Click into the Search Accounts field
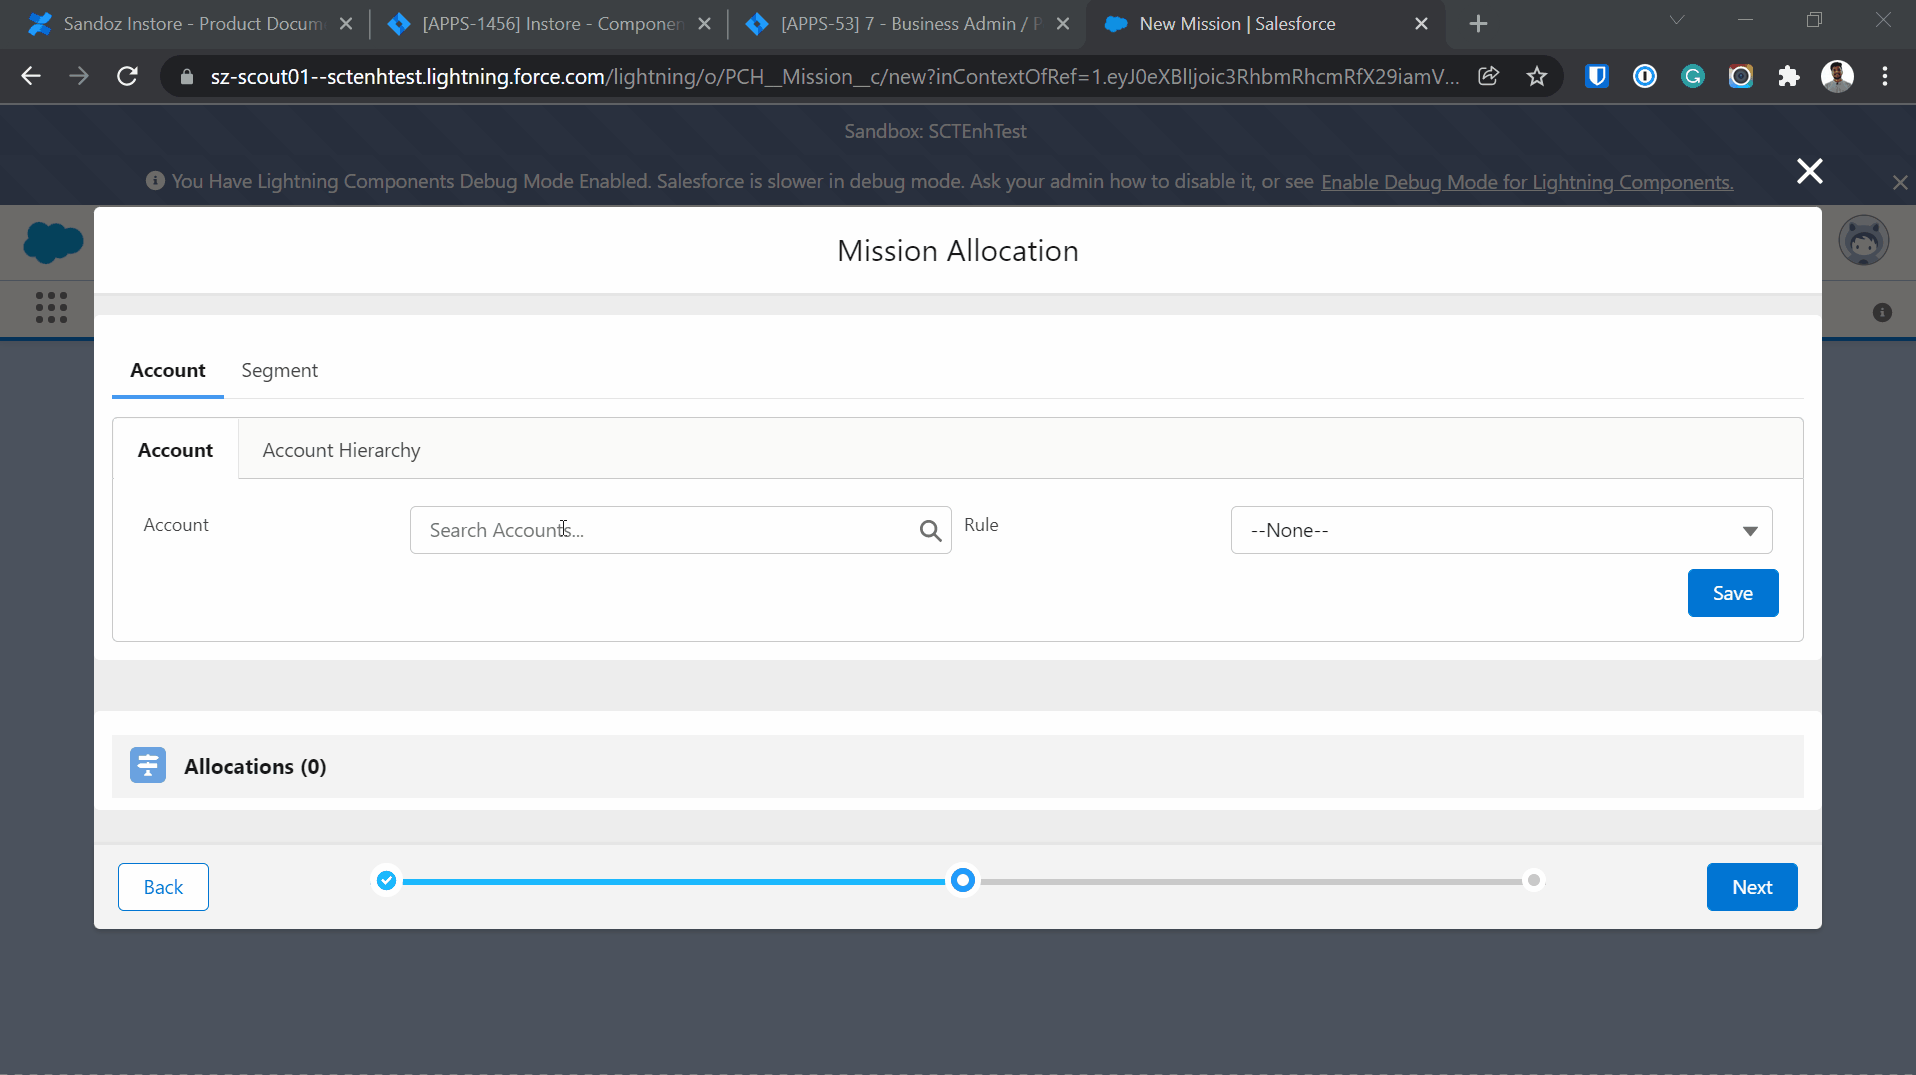 (665, 530)
